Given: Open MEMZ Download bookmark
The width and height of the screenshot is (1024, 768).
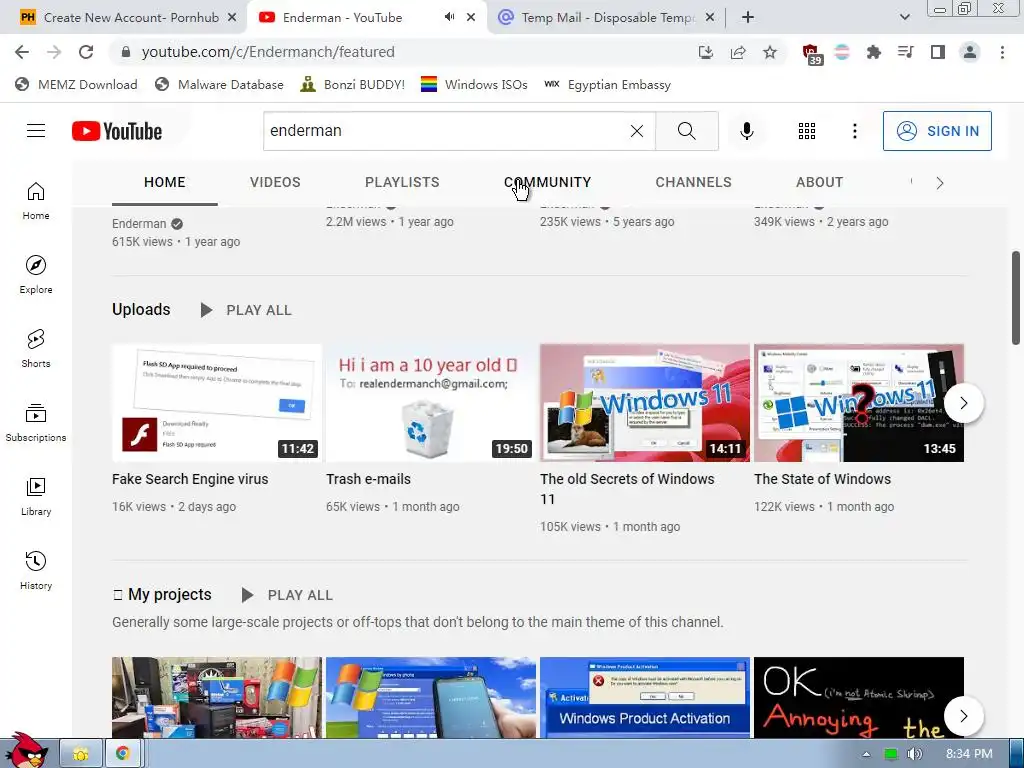Looking at the screenshot, I should 76,84.
